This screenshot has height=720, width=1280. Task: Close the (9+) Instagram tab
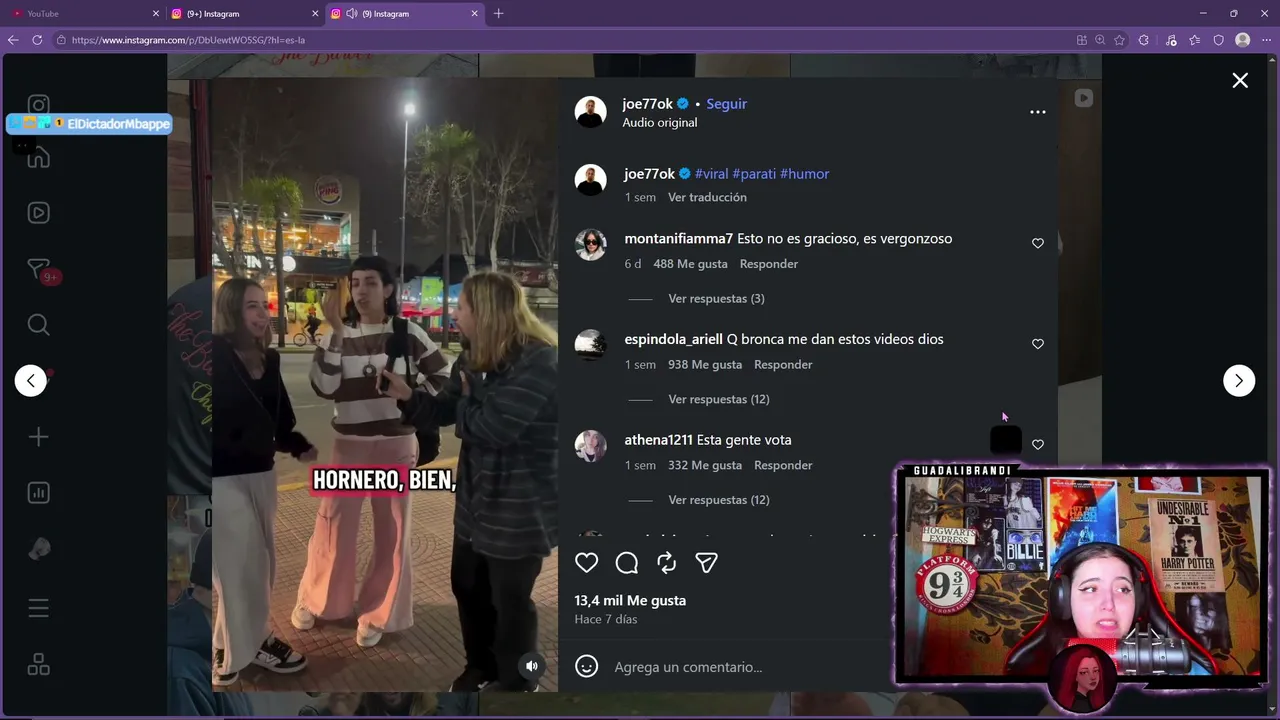tap(315, 14)
